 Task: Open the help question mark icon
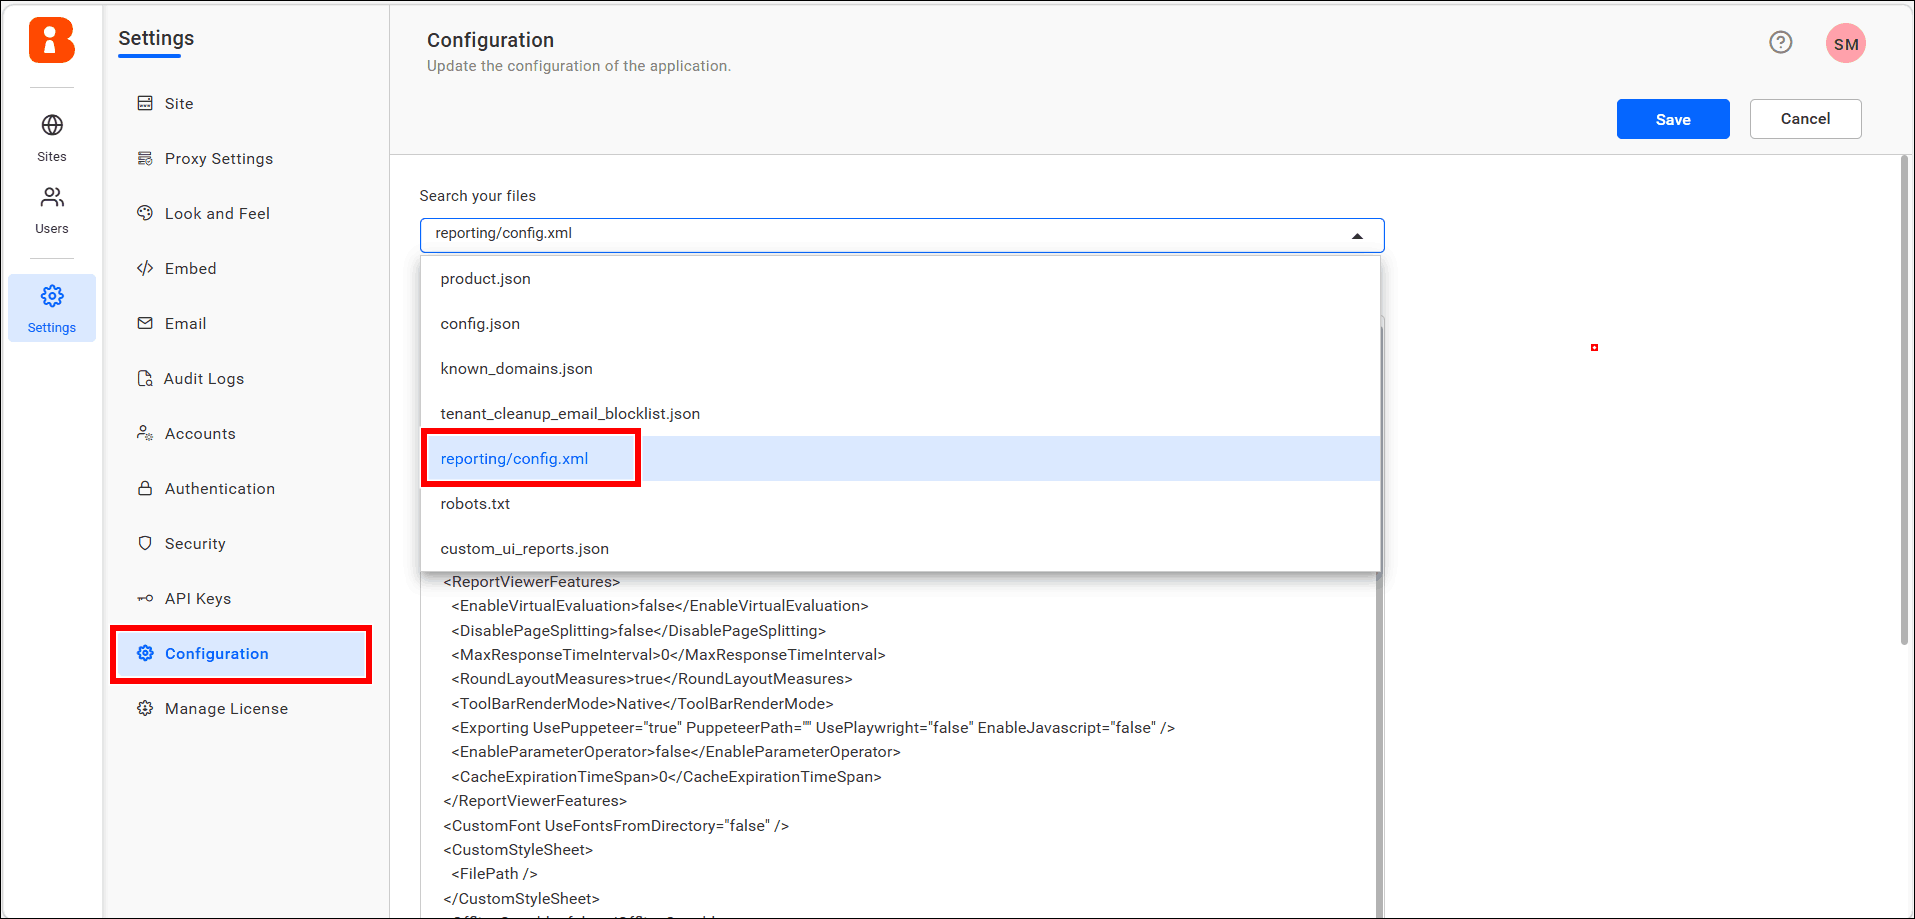[1781, 42]
